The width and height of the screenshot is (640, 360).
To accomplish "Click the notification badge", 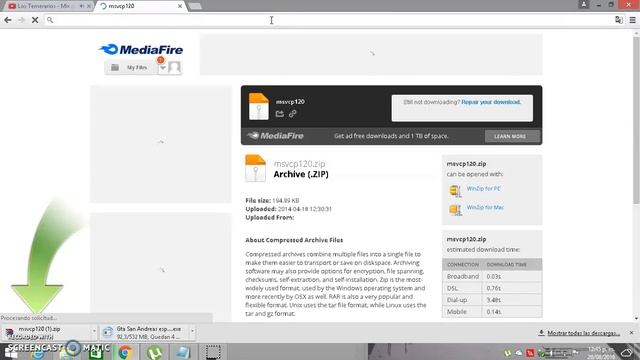I will point(161,60).
